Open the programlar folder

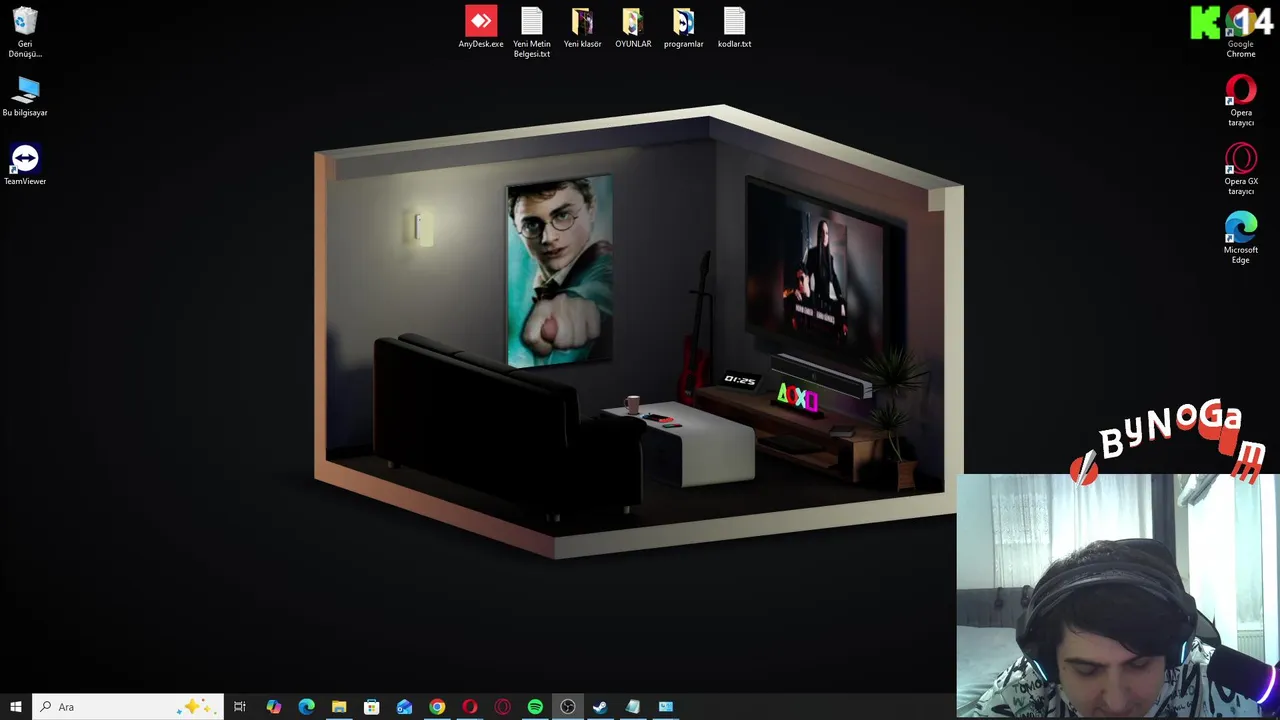(x=684, y=28)
